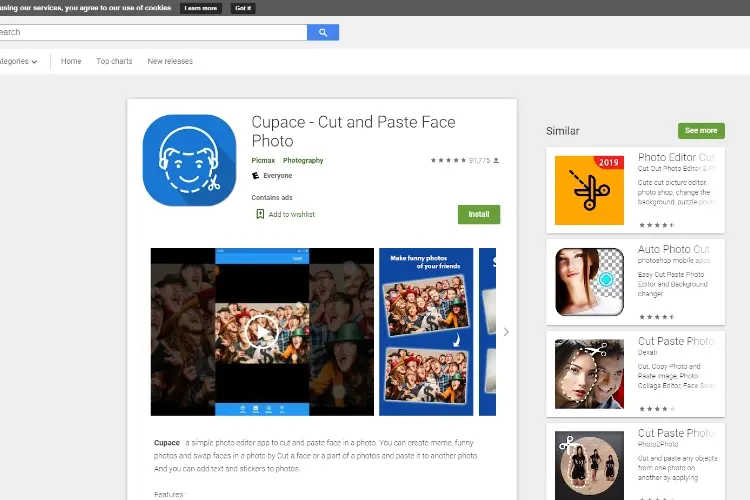The width and height of the screenshot is (750, 500).
Task: Click the bold Cupace word in description
Action: [167, 443]
